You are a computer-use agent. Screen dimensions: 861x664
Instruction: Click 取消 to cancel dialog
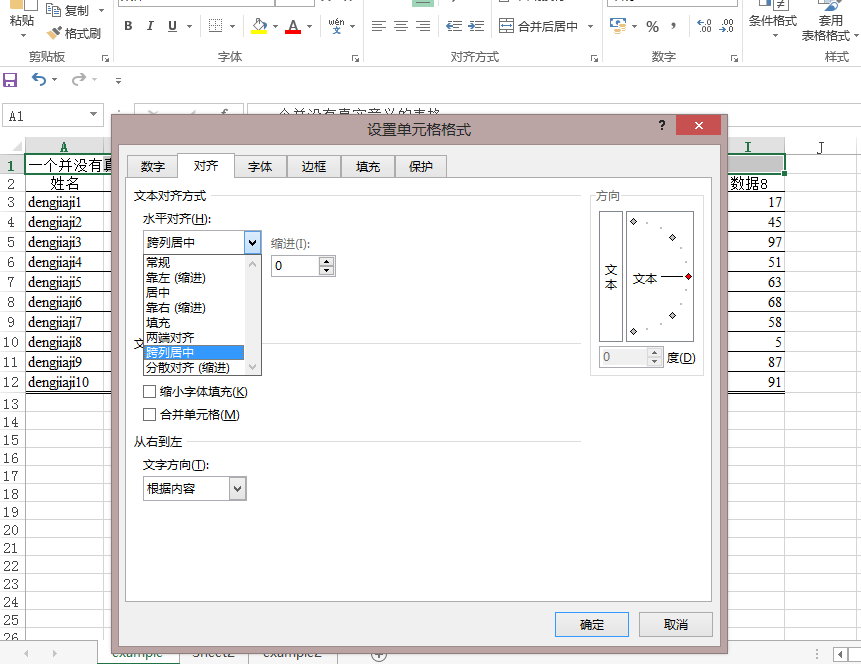pyautogui.click(x=675, y=624)
